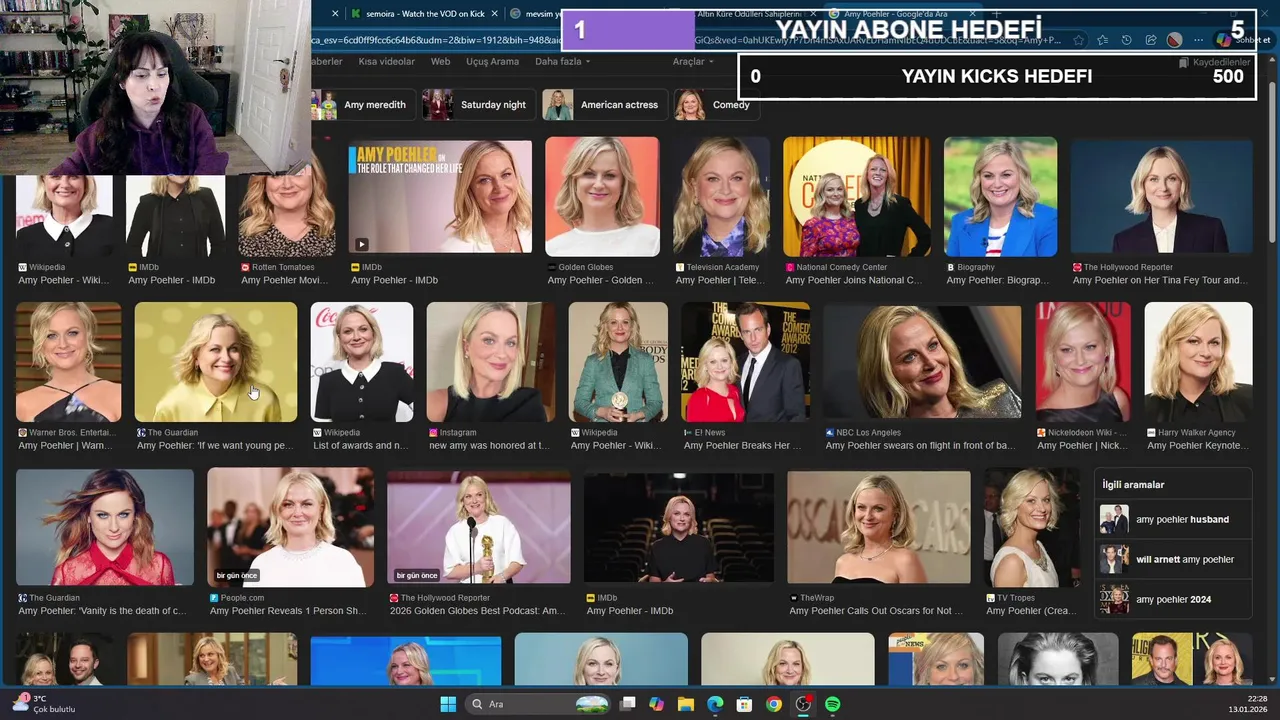Filter images by the 'Comedy' chip
Screen dimensions: 1280x720
[716, 105]
